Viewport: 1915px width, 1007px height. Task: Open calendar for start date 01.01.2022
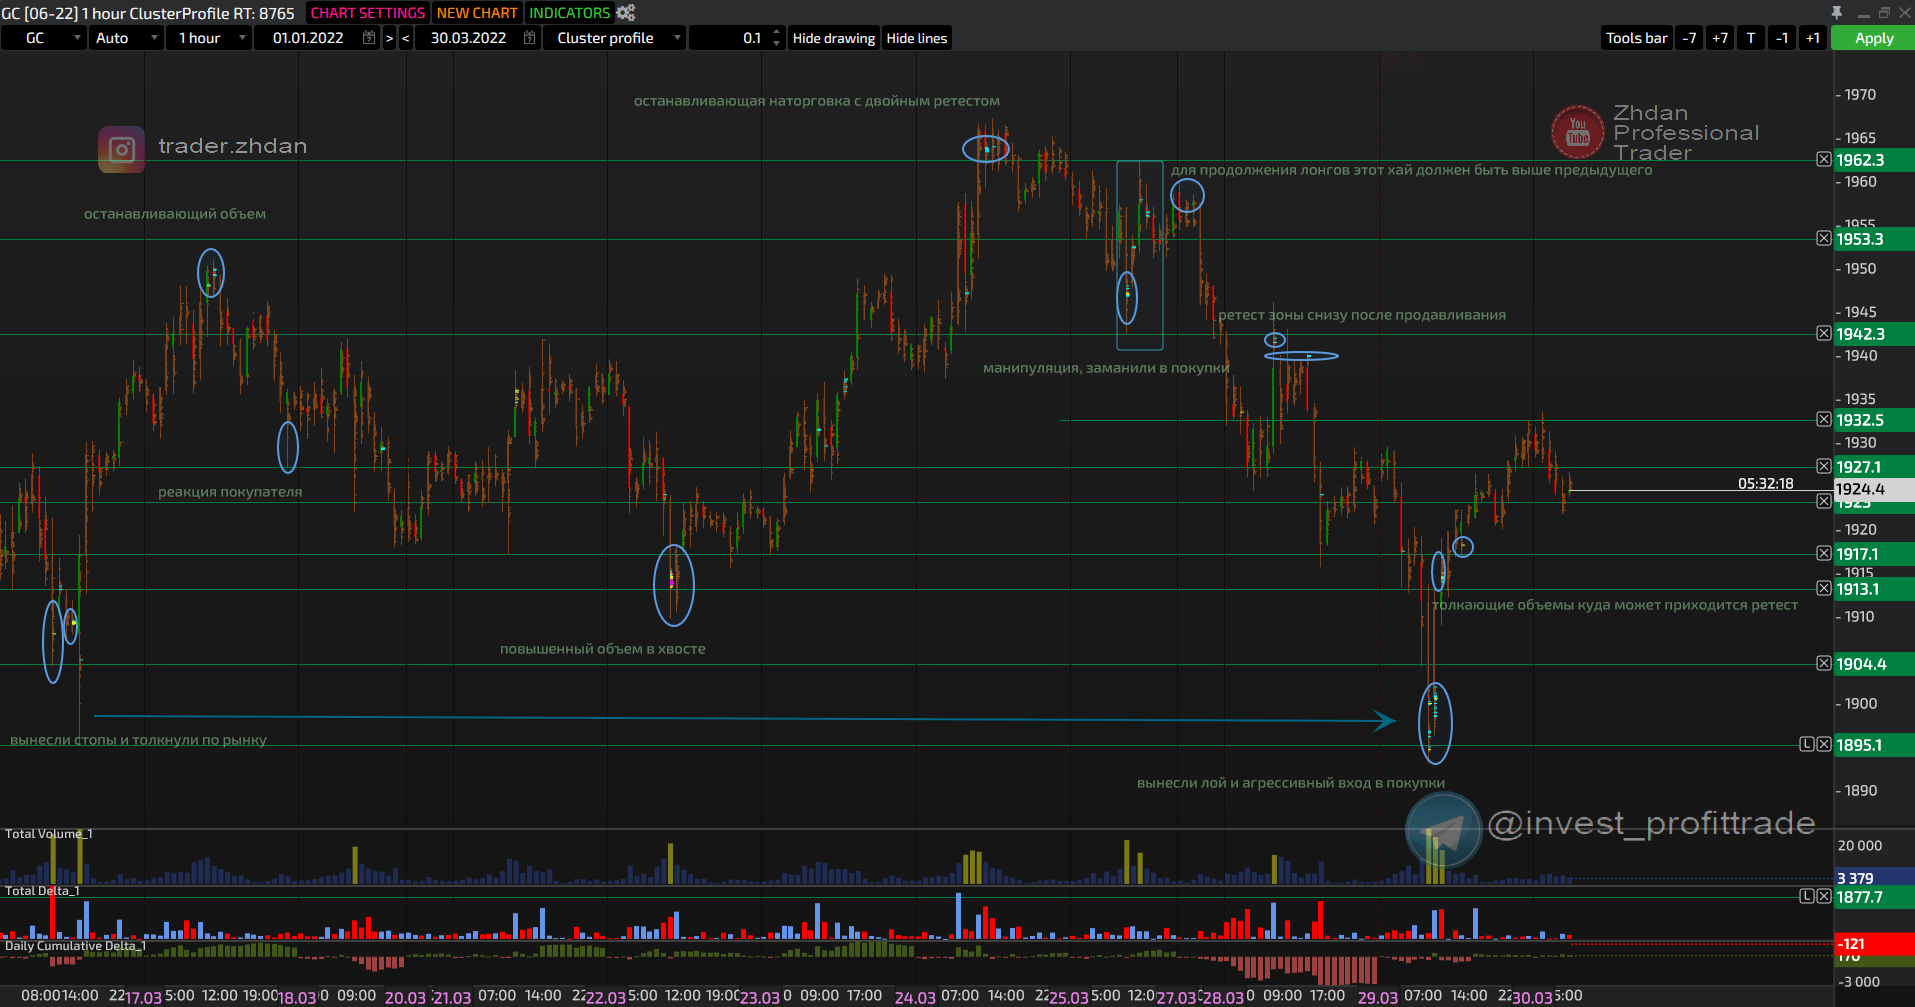pyautogui.click(x=369, y=38)
